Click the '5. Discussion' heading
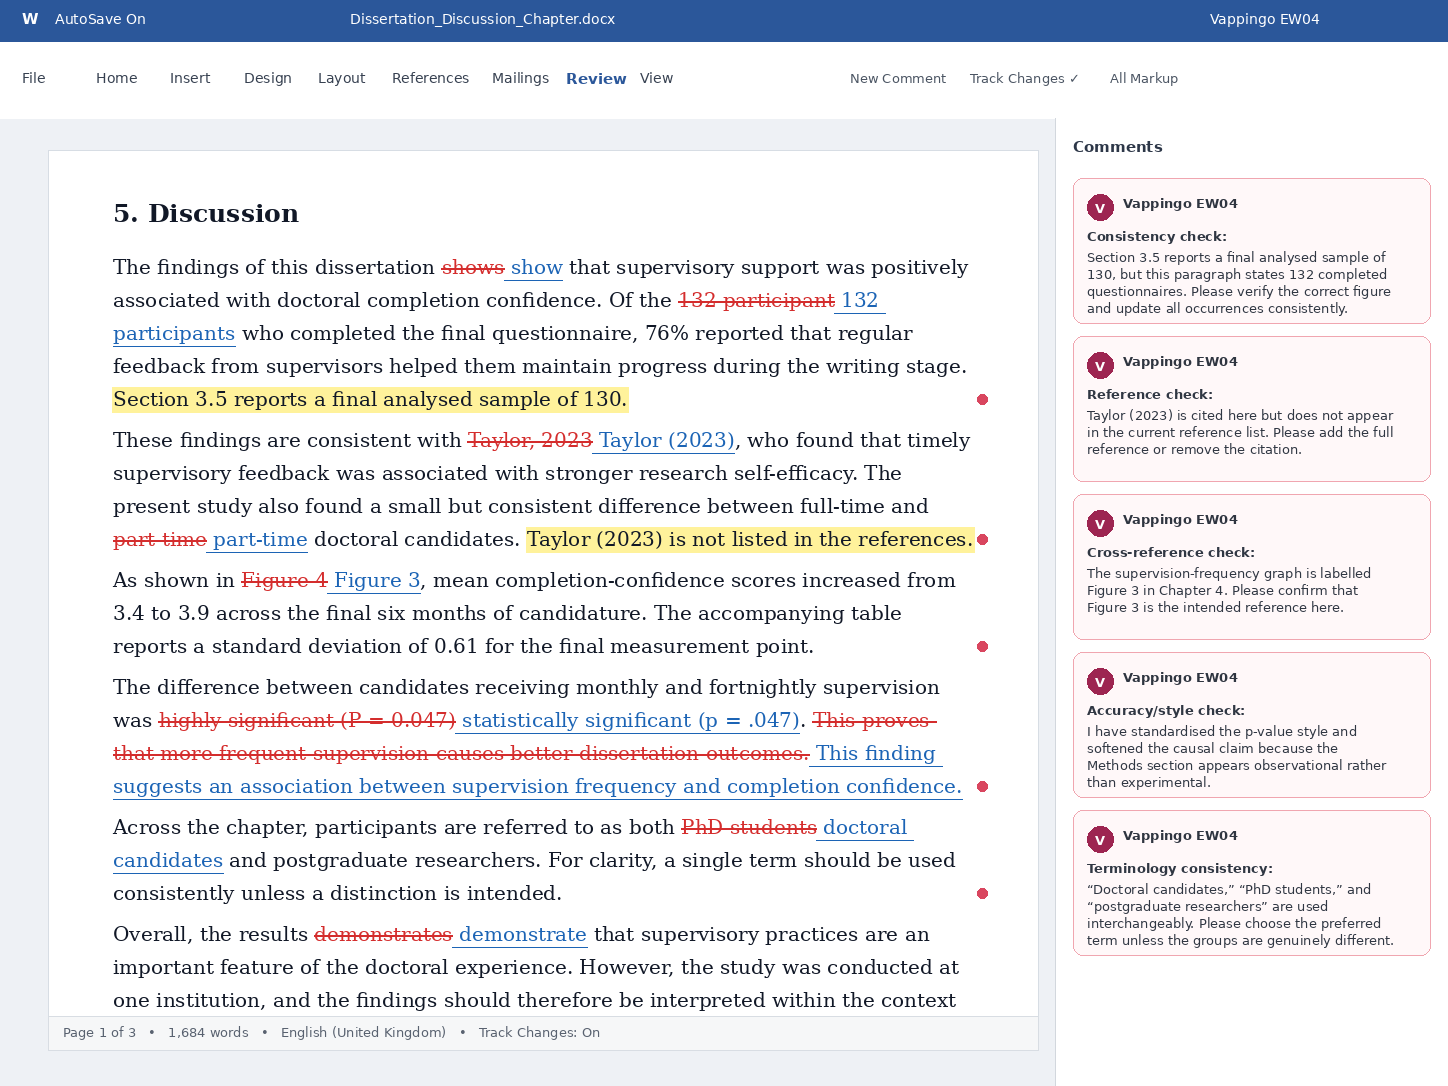1448x1086 pixels. coord(206,214)
